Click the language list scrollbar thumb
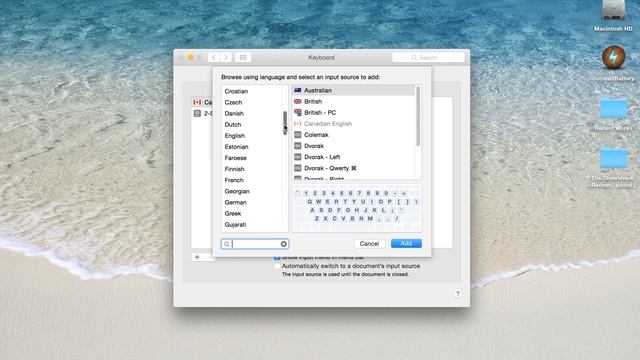640x360 pixels. pyautogui.click(x=285, y=123)
